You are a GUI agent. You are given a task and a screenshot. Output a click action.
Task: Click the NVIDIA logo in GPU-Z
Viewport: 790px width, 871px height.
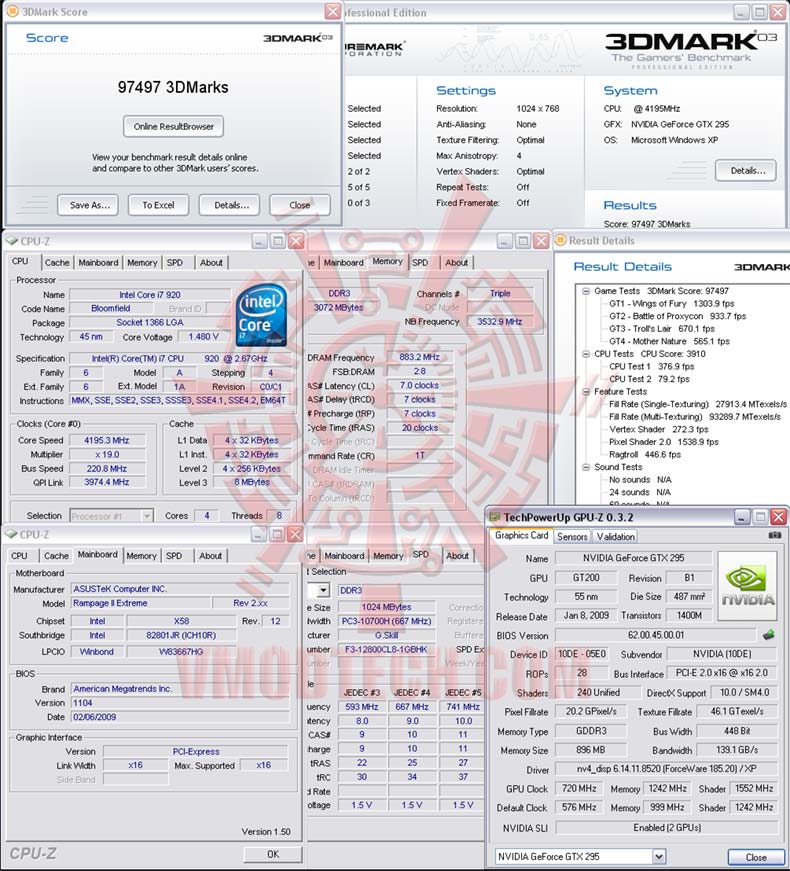tap(747, 586)
